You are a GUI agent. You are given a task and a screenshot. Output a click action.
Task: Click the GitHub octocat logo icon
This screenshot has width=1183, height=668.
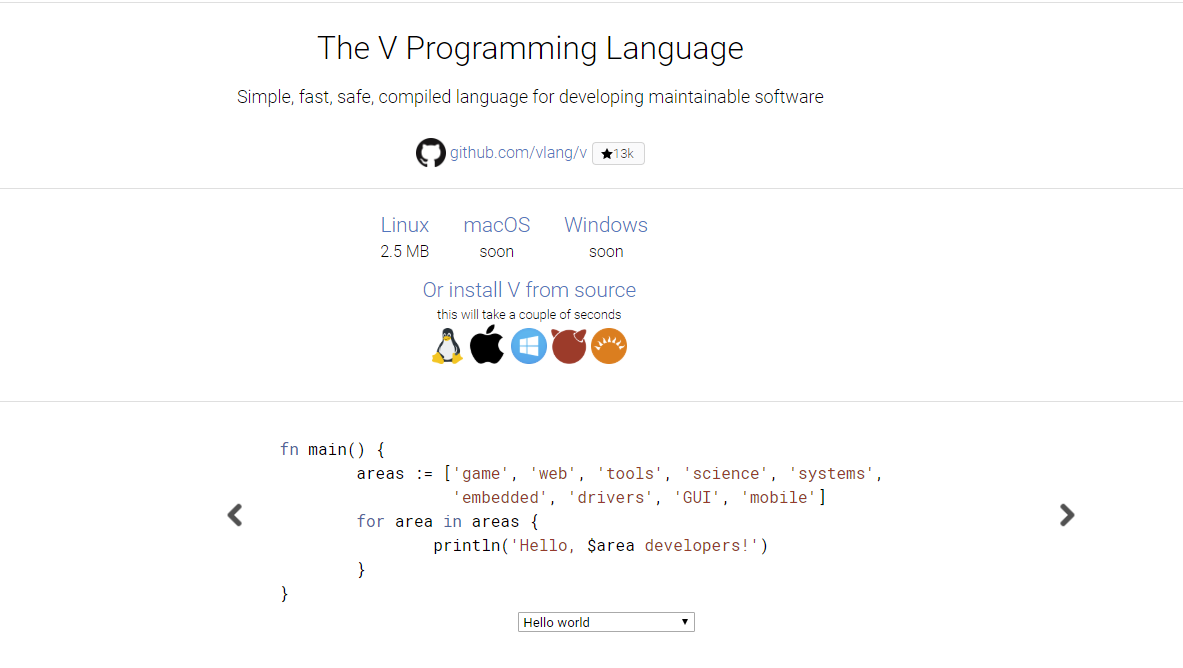tap(430, 152)
